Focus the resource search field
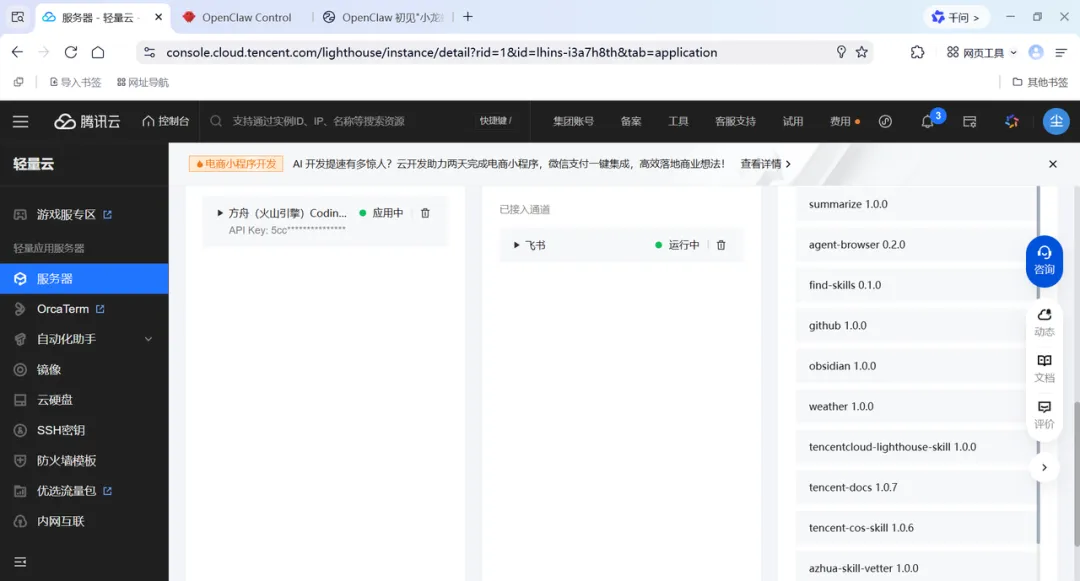Screen dimensions: 1080x581 [x=344, y=121]
